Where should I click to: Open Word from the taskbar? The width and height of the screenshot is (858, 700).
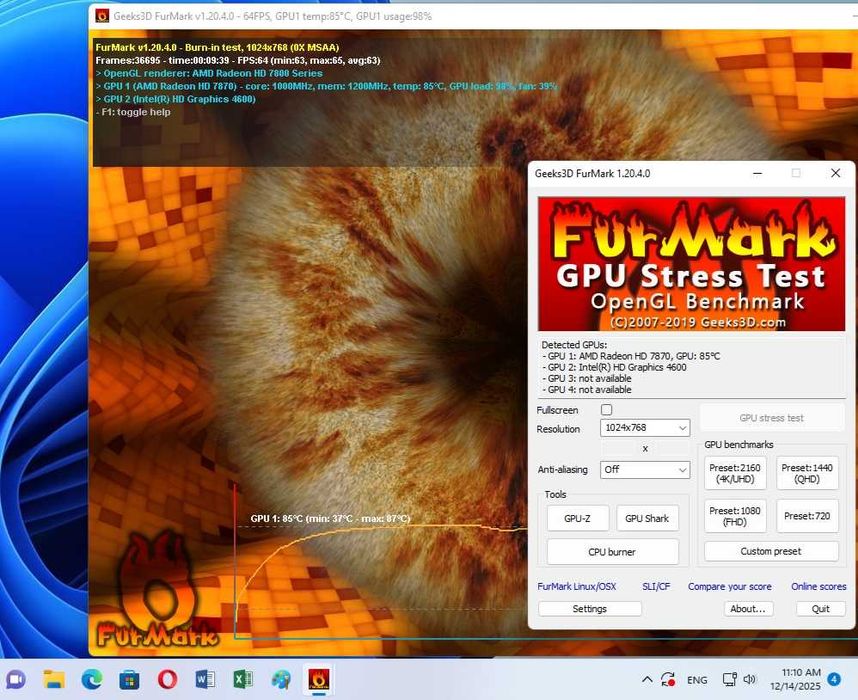coord(205,680)
